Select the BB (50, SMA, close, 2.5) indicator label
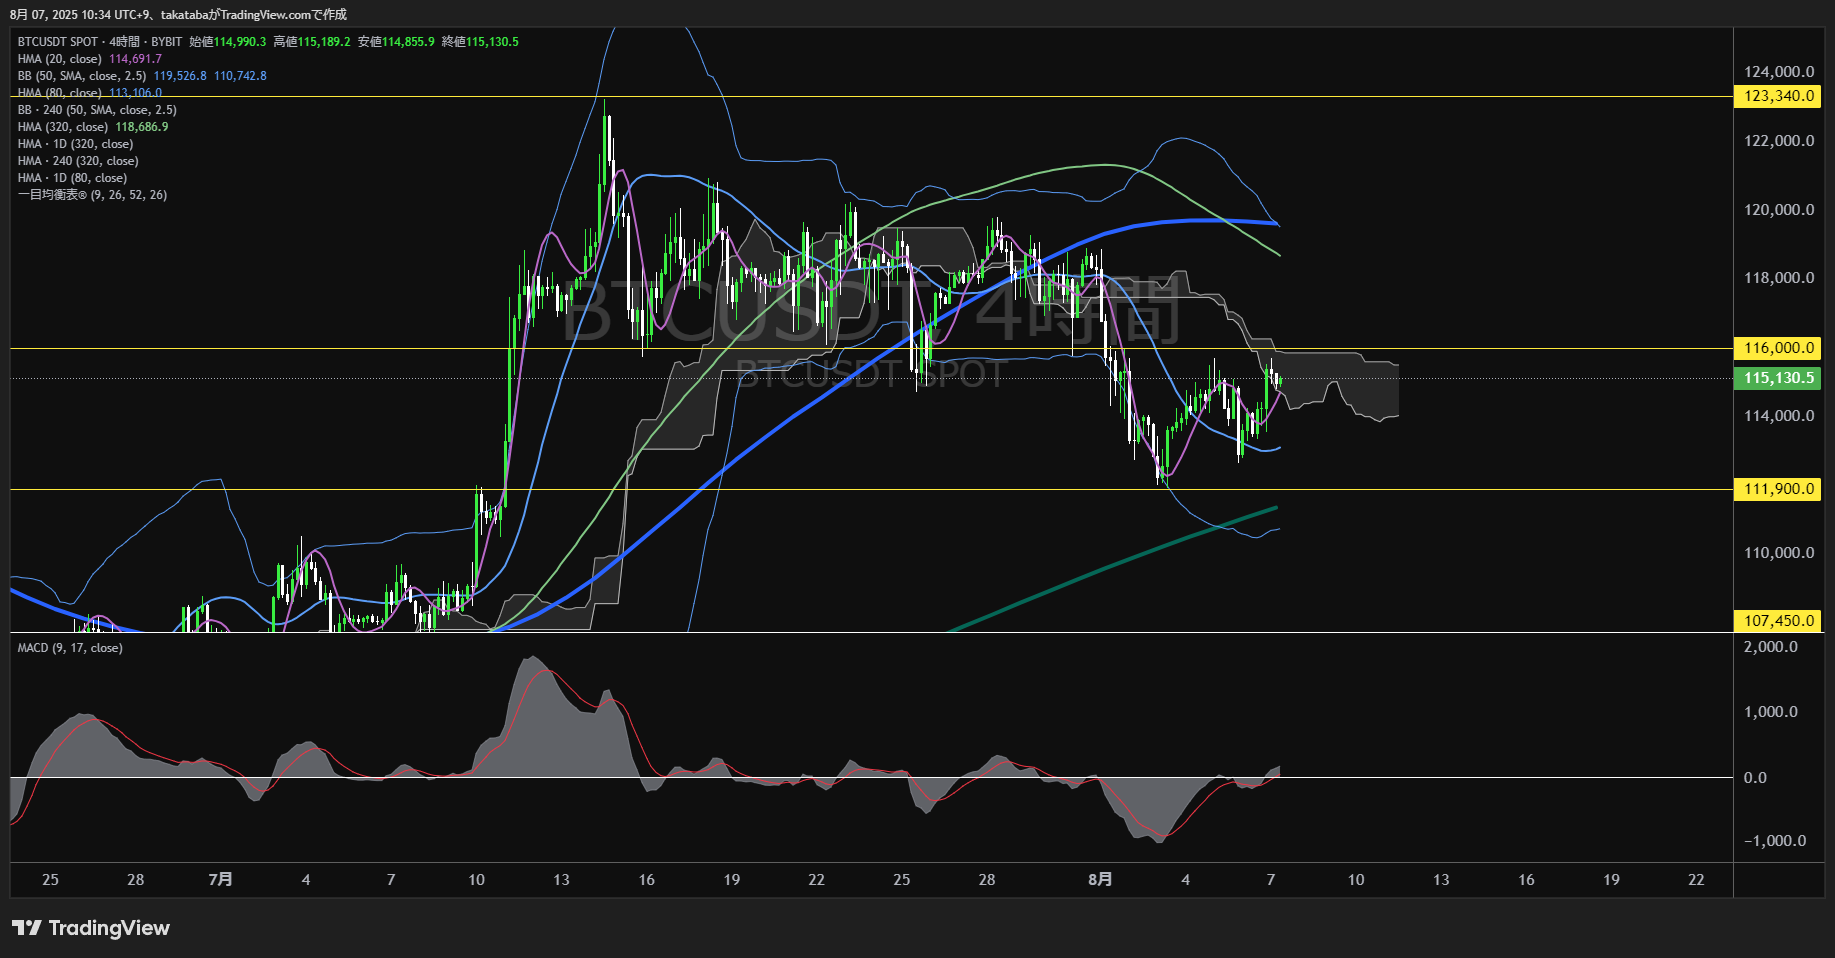 coord(82,76)
